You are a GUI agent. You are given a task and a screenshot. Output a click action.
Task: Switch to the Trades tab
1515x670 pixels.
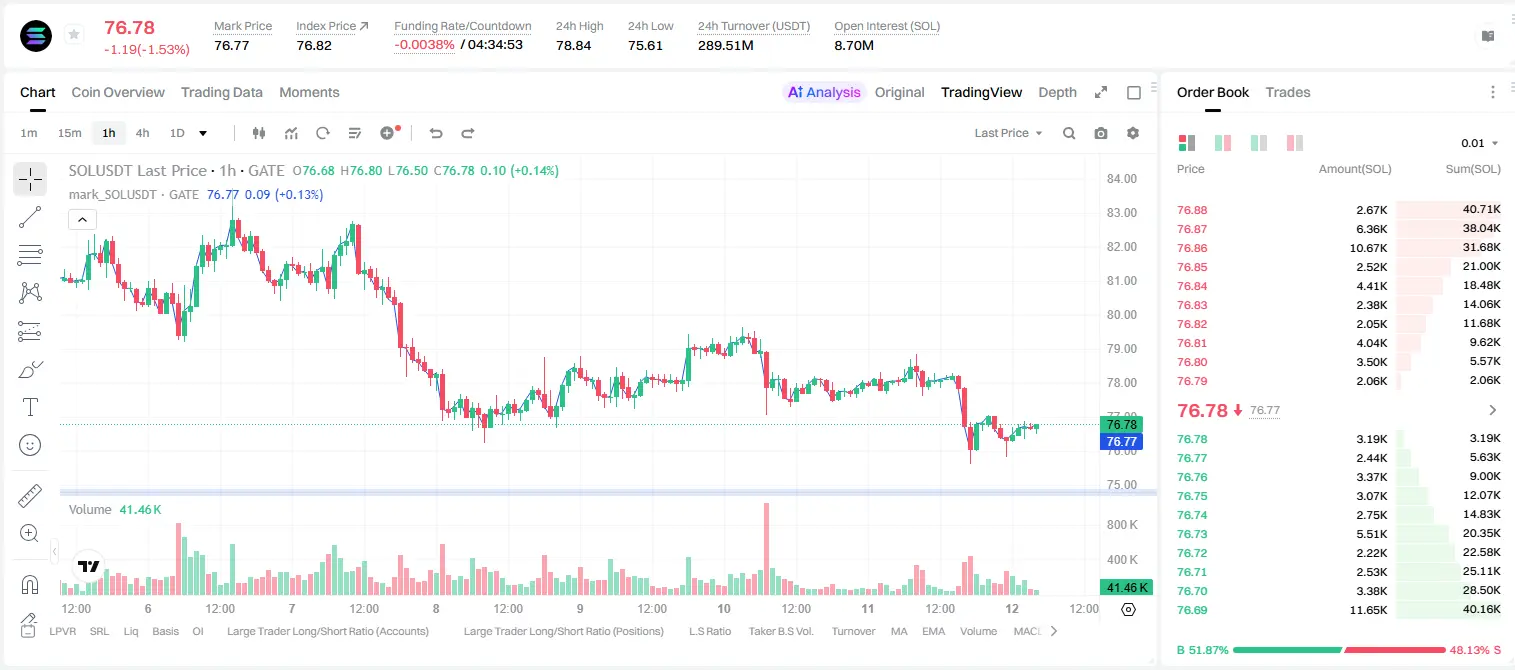pos(1287,92)
